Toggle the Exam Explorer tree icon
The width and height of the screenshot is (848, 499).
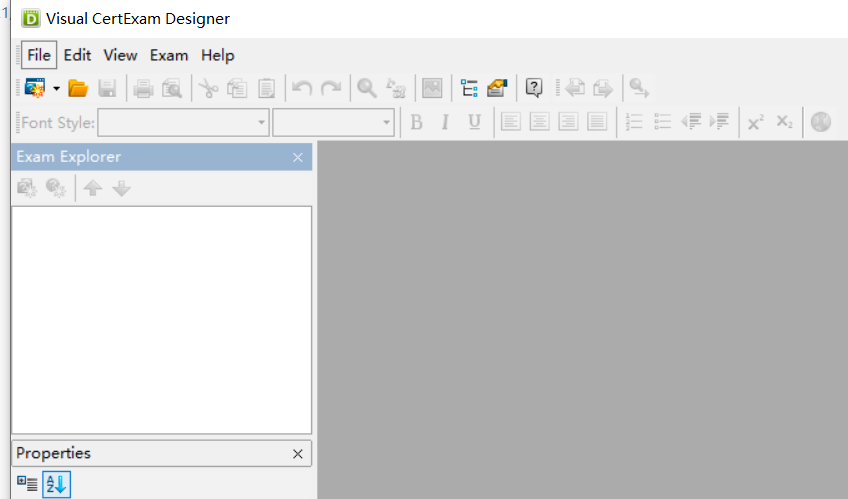pyautogui.click(x=469, y=88)
